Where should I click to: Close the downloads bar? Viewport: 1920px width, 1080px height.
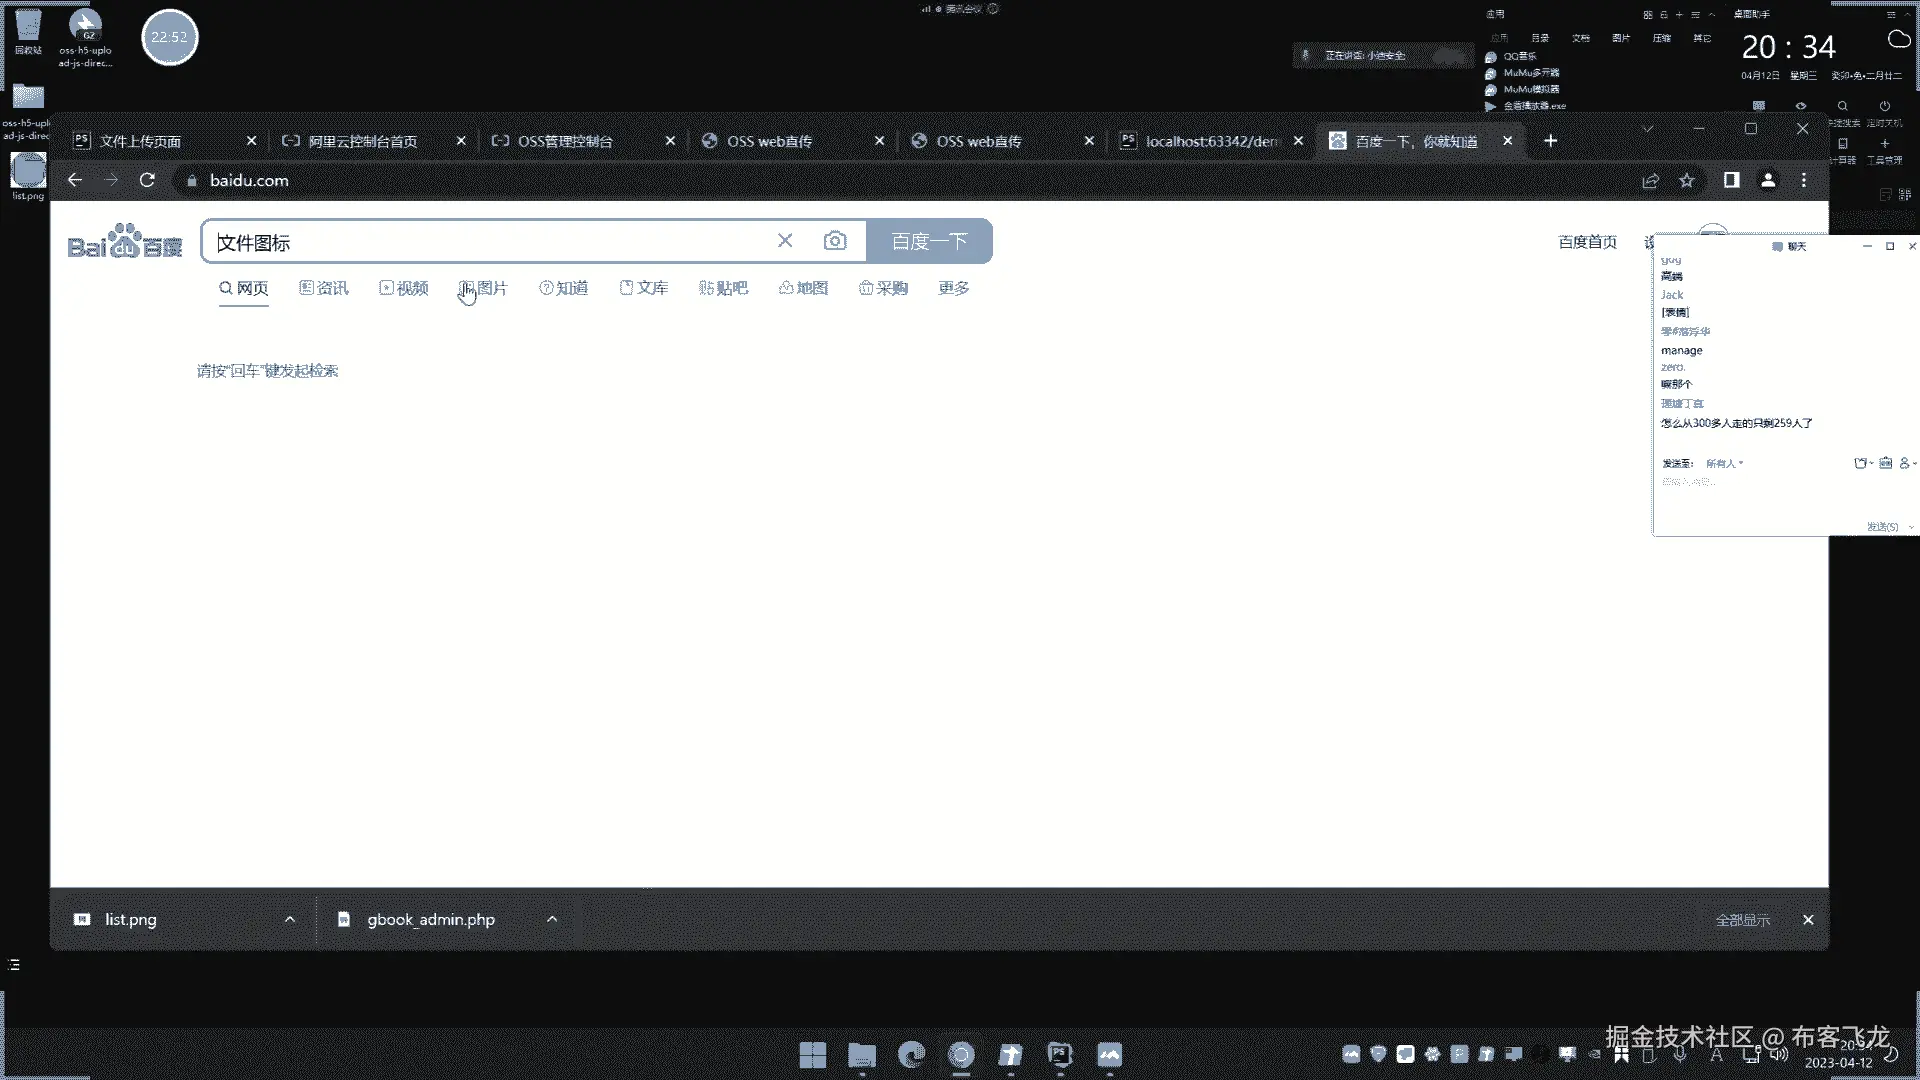tap(1808, 920)
